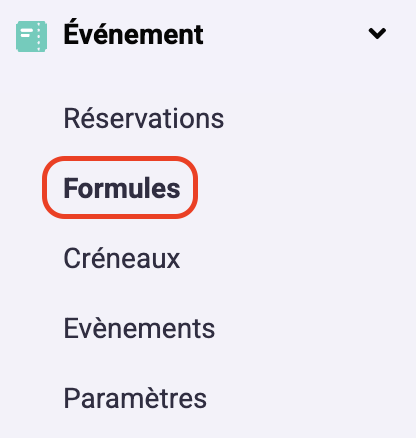Open the Réservations menu entry

coord(144,118)
